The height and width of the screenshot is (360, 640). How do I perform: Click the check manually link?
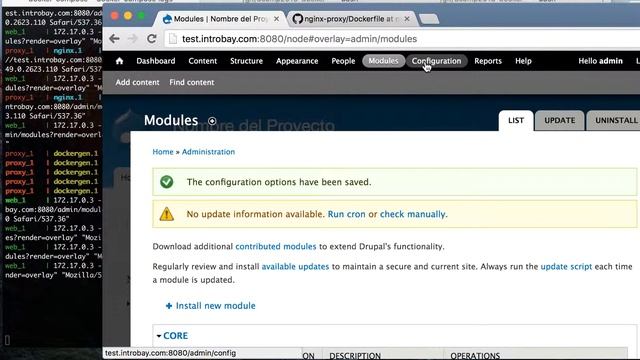pos(413,214)
